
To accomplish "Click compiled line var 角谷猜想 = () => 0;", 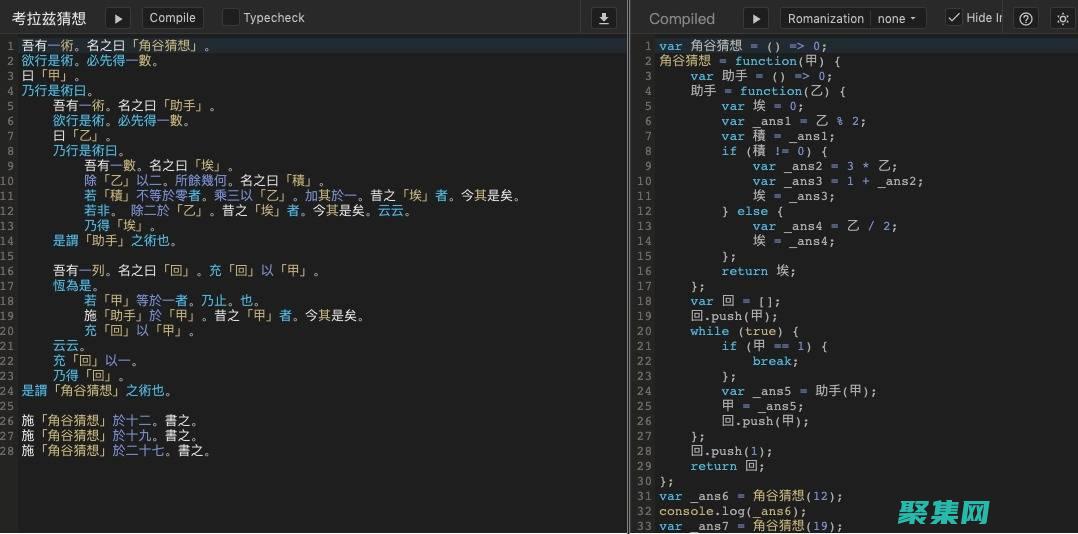I will 743,46.
